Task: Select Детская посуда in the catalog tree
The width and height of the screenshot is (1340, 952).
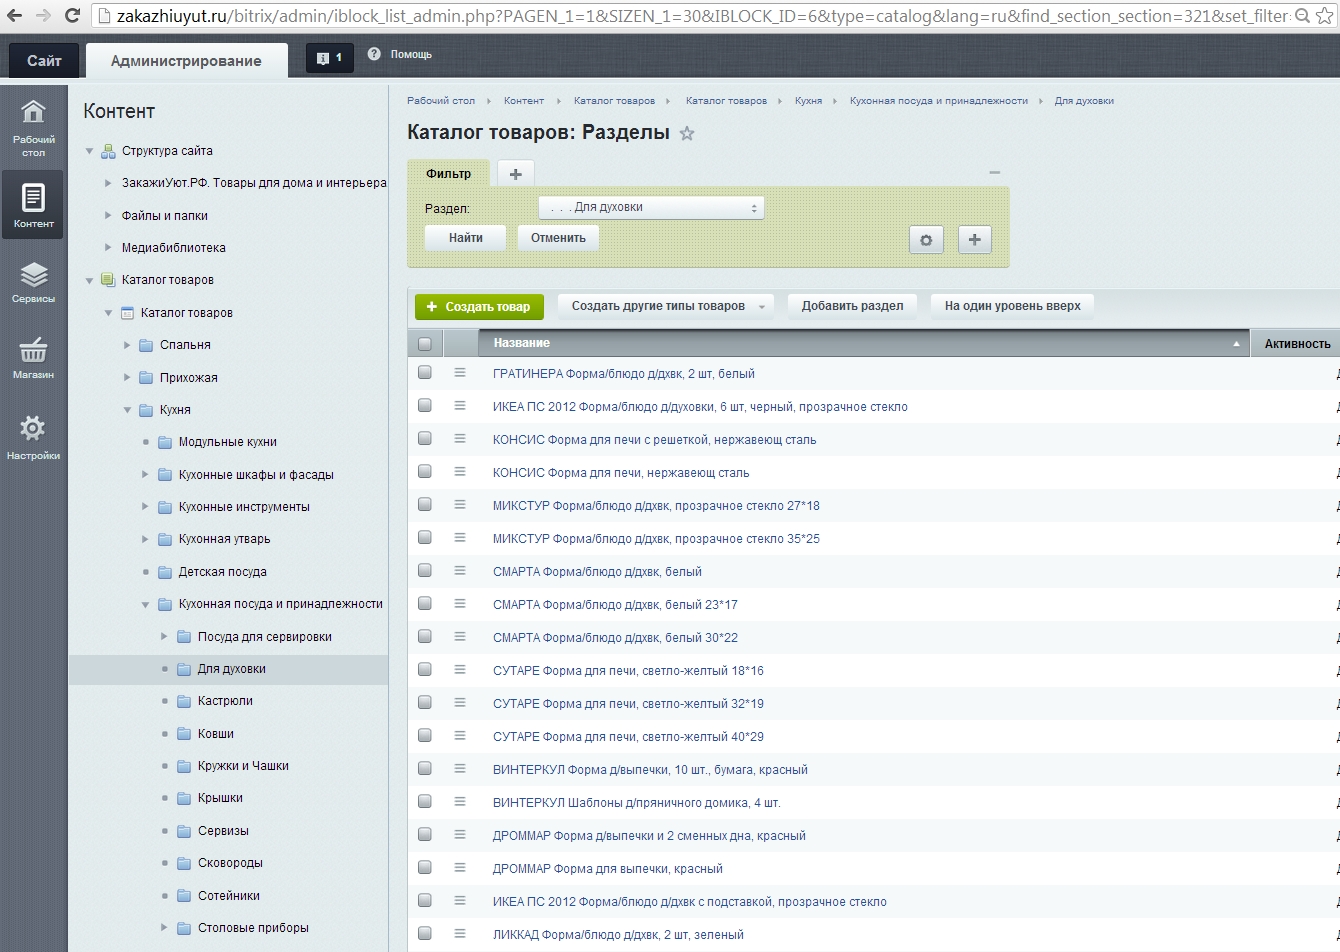Action: click(222, 572)
